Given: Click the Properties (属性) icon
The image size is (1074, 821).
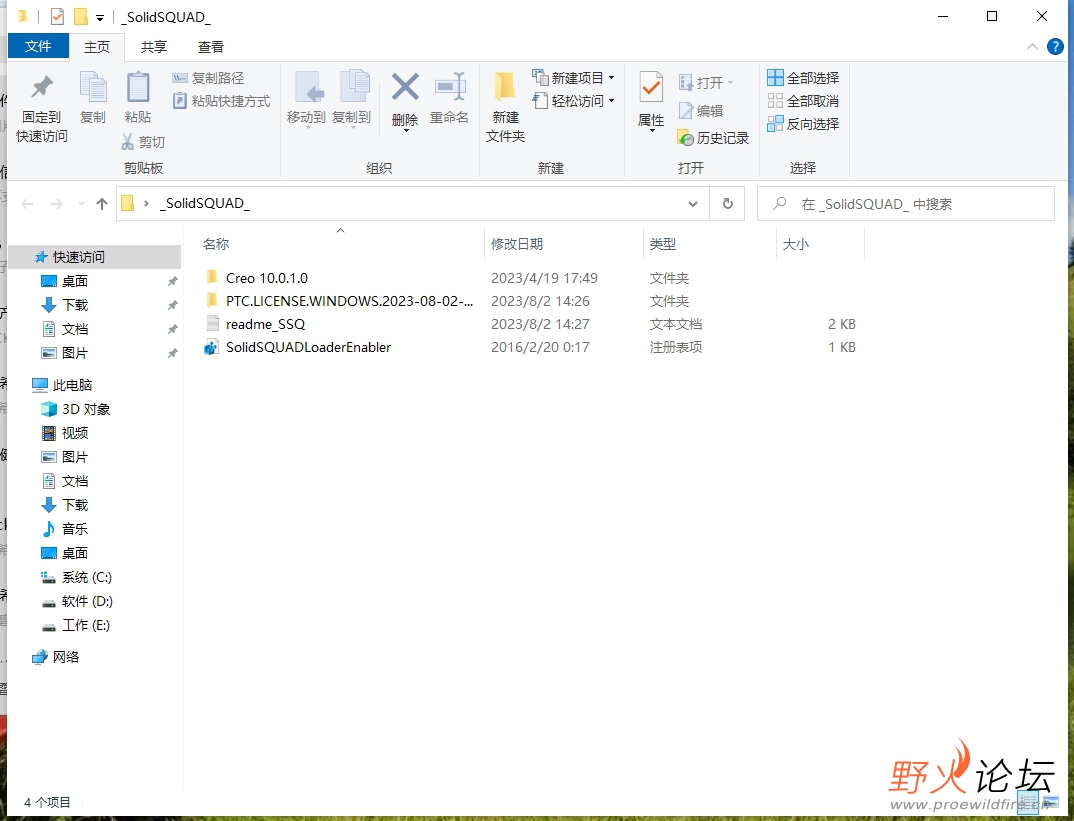Looking at the screenshot, I should point(651,88).
